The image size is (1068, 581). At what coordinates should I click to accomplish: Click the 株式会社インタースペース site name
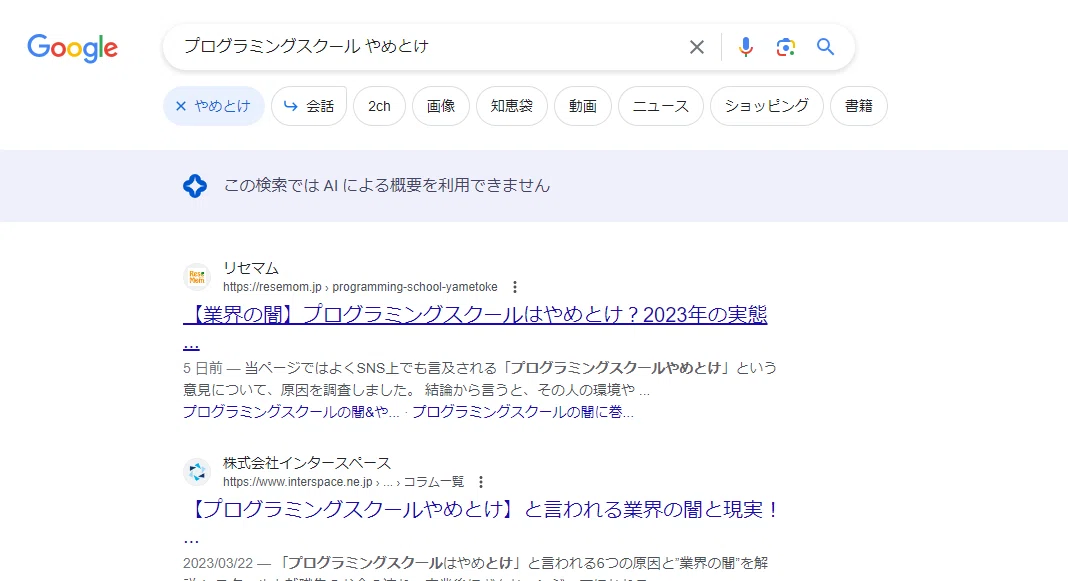307,463
